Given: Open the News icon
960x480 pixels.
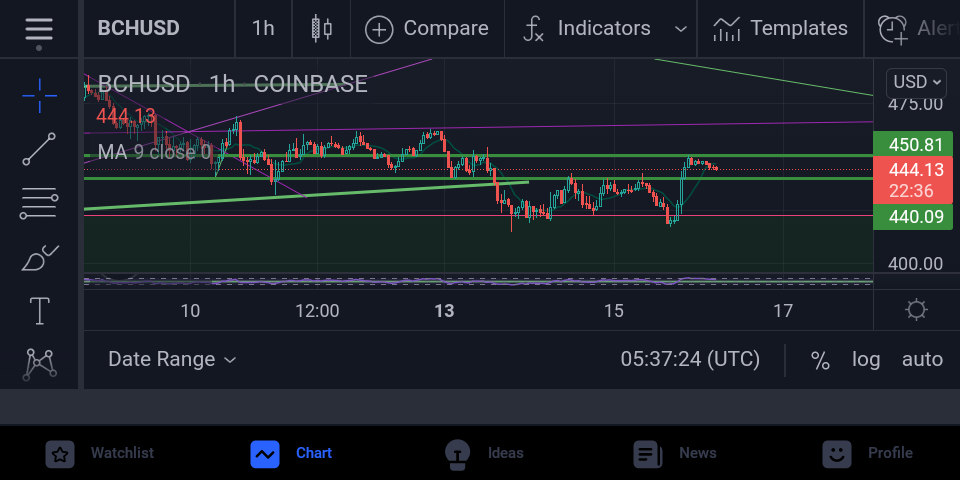Looking at the screenshot, I should pyautogui.click(x=647, y=454).
